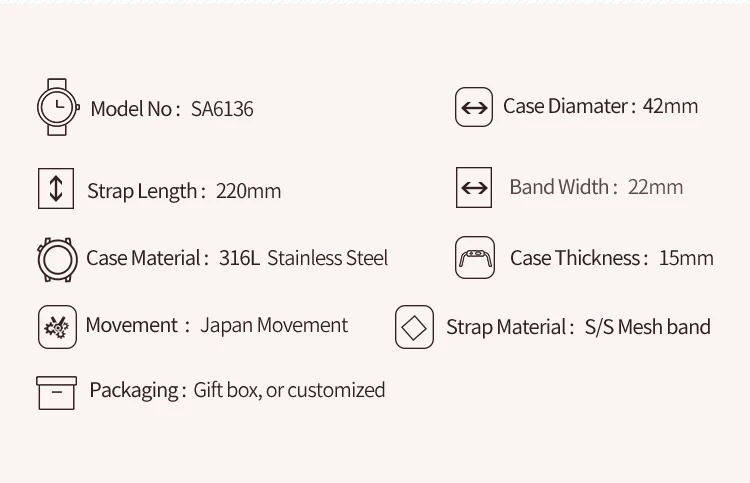Click the gift box Packaging icon
The image size is (750, 483).
tap(56, 392)
